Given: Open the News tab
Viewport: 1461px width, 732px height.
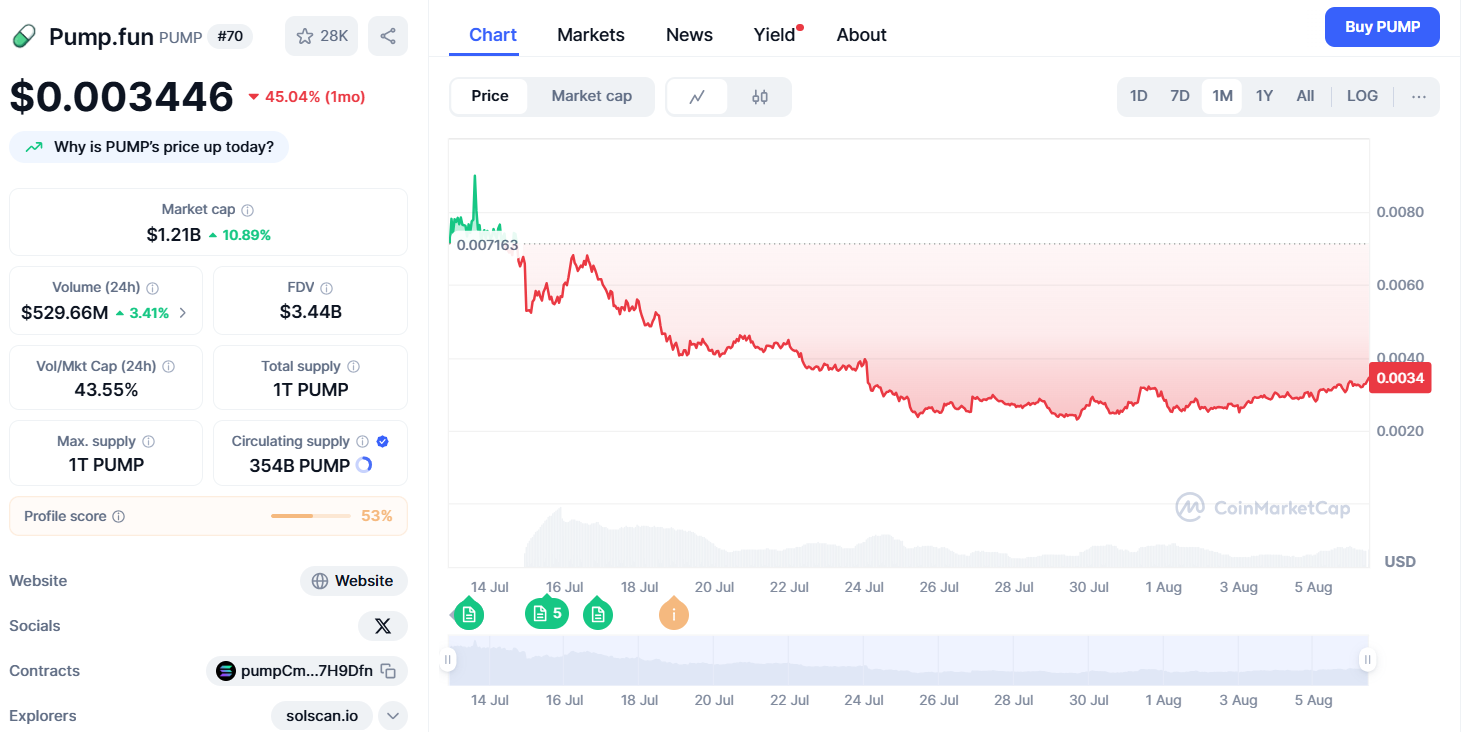Looking at the screenshot, I should click(689, 35).
